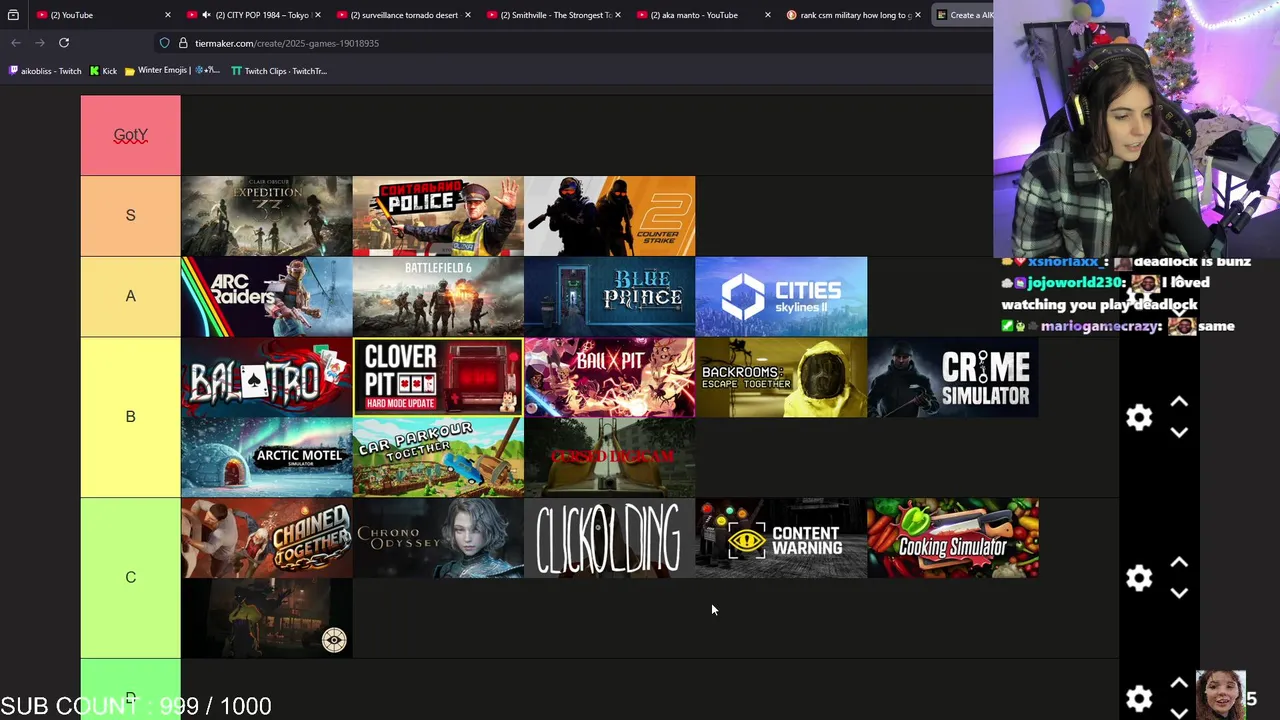The height and width of the screenshot is (720, 1280).
Task: Select ARC Raiders game tile
Action: (267, 297)
